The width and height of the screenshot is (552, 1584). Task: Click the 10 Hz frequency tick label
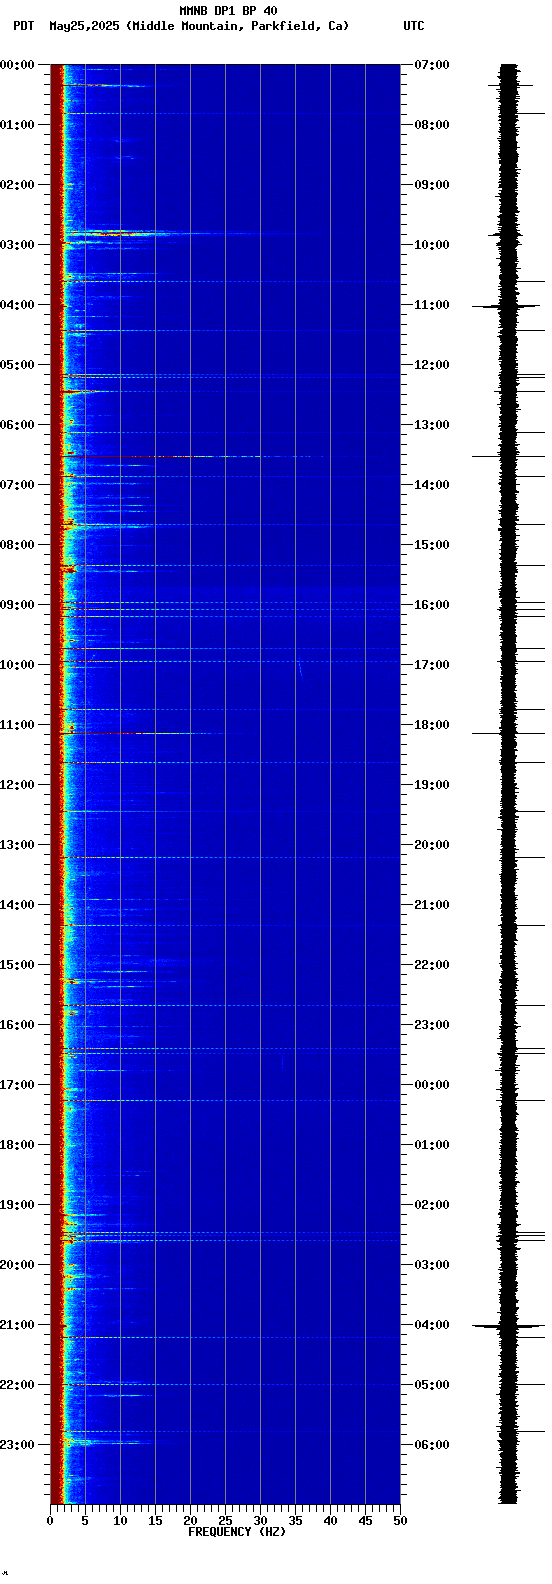[x=120, y=1521]
